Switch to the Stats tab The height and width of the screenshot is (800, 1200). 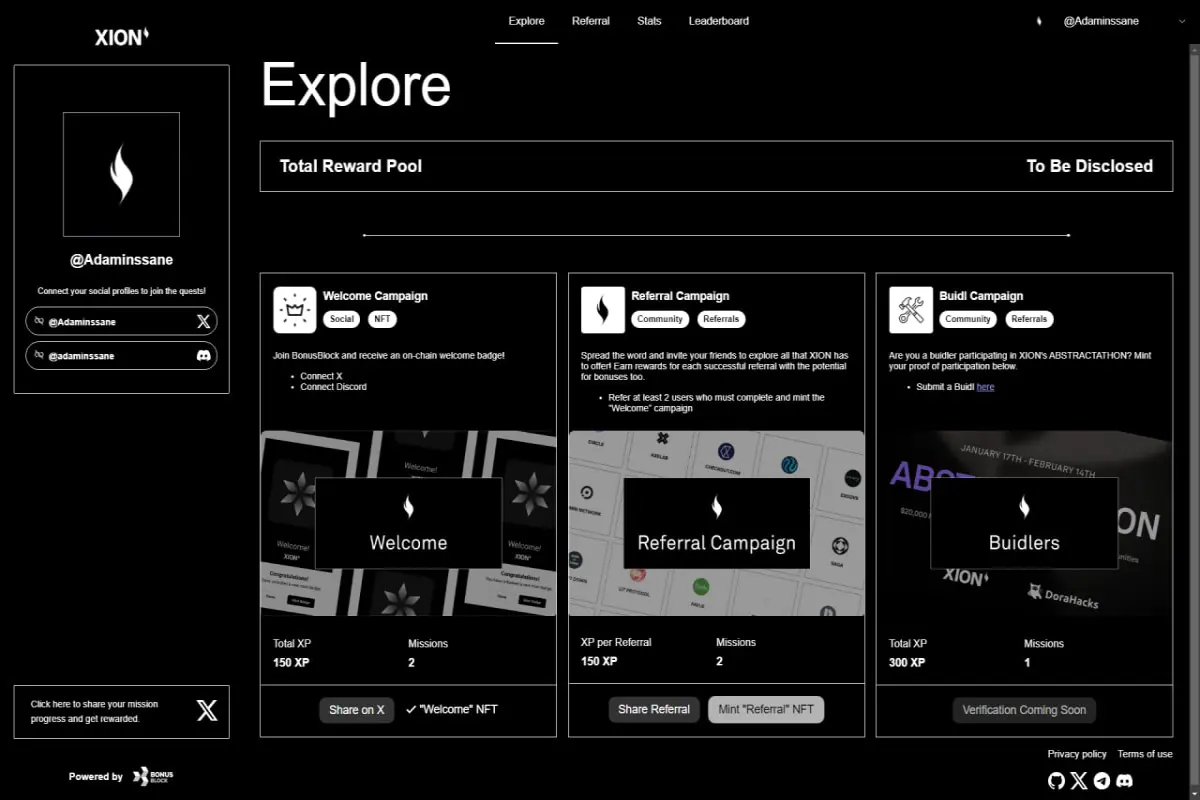pos(649,21)
